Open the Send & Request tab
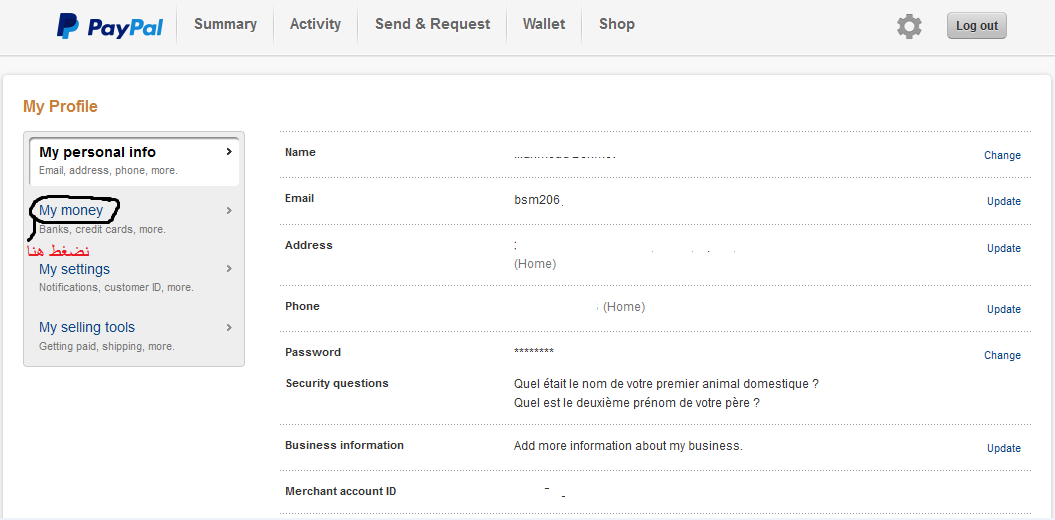The height and width of the screenshot is (520, 1055). click(433, 24)
